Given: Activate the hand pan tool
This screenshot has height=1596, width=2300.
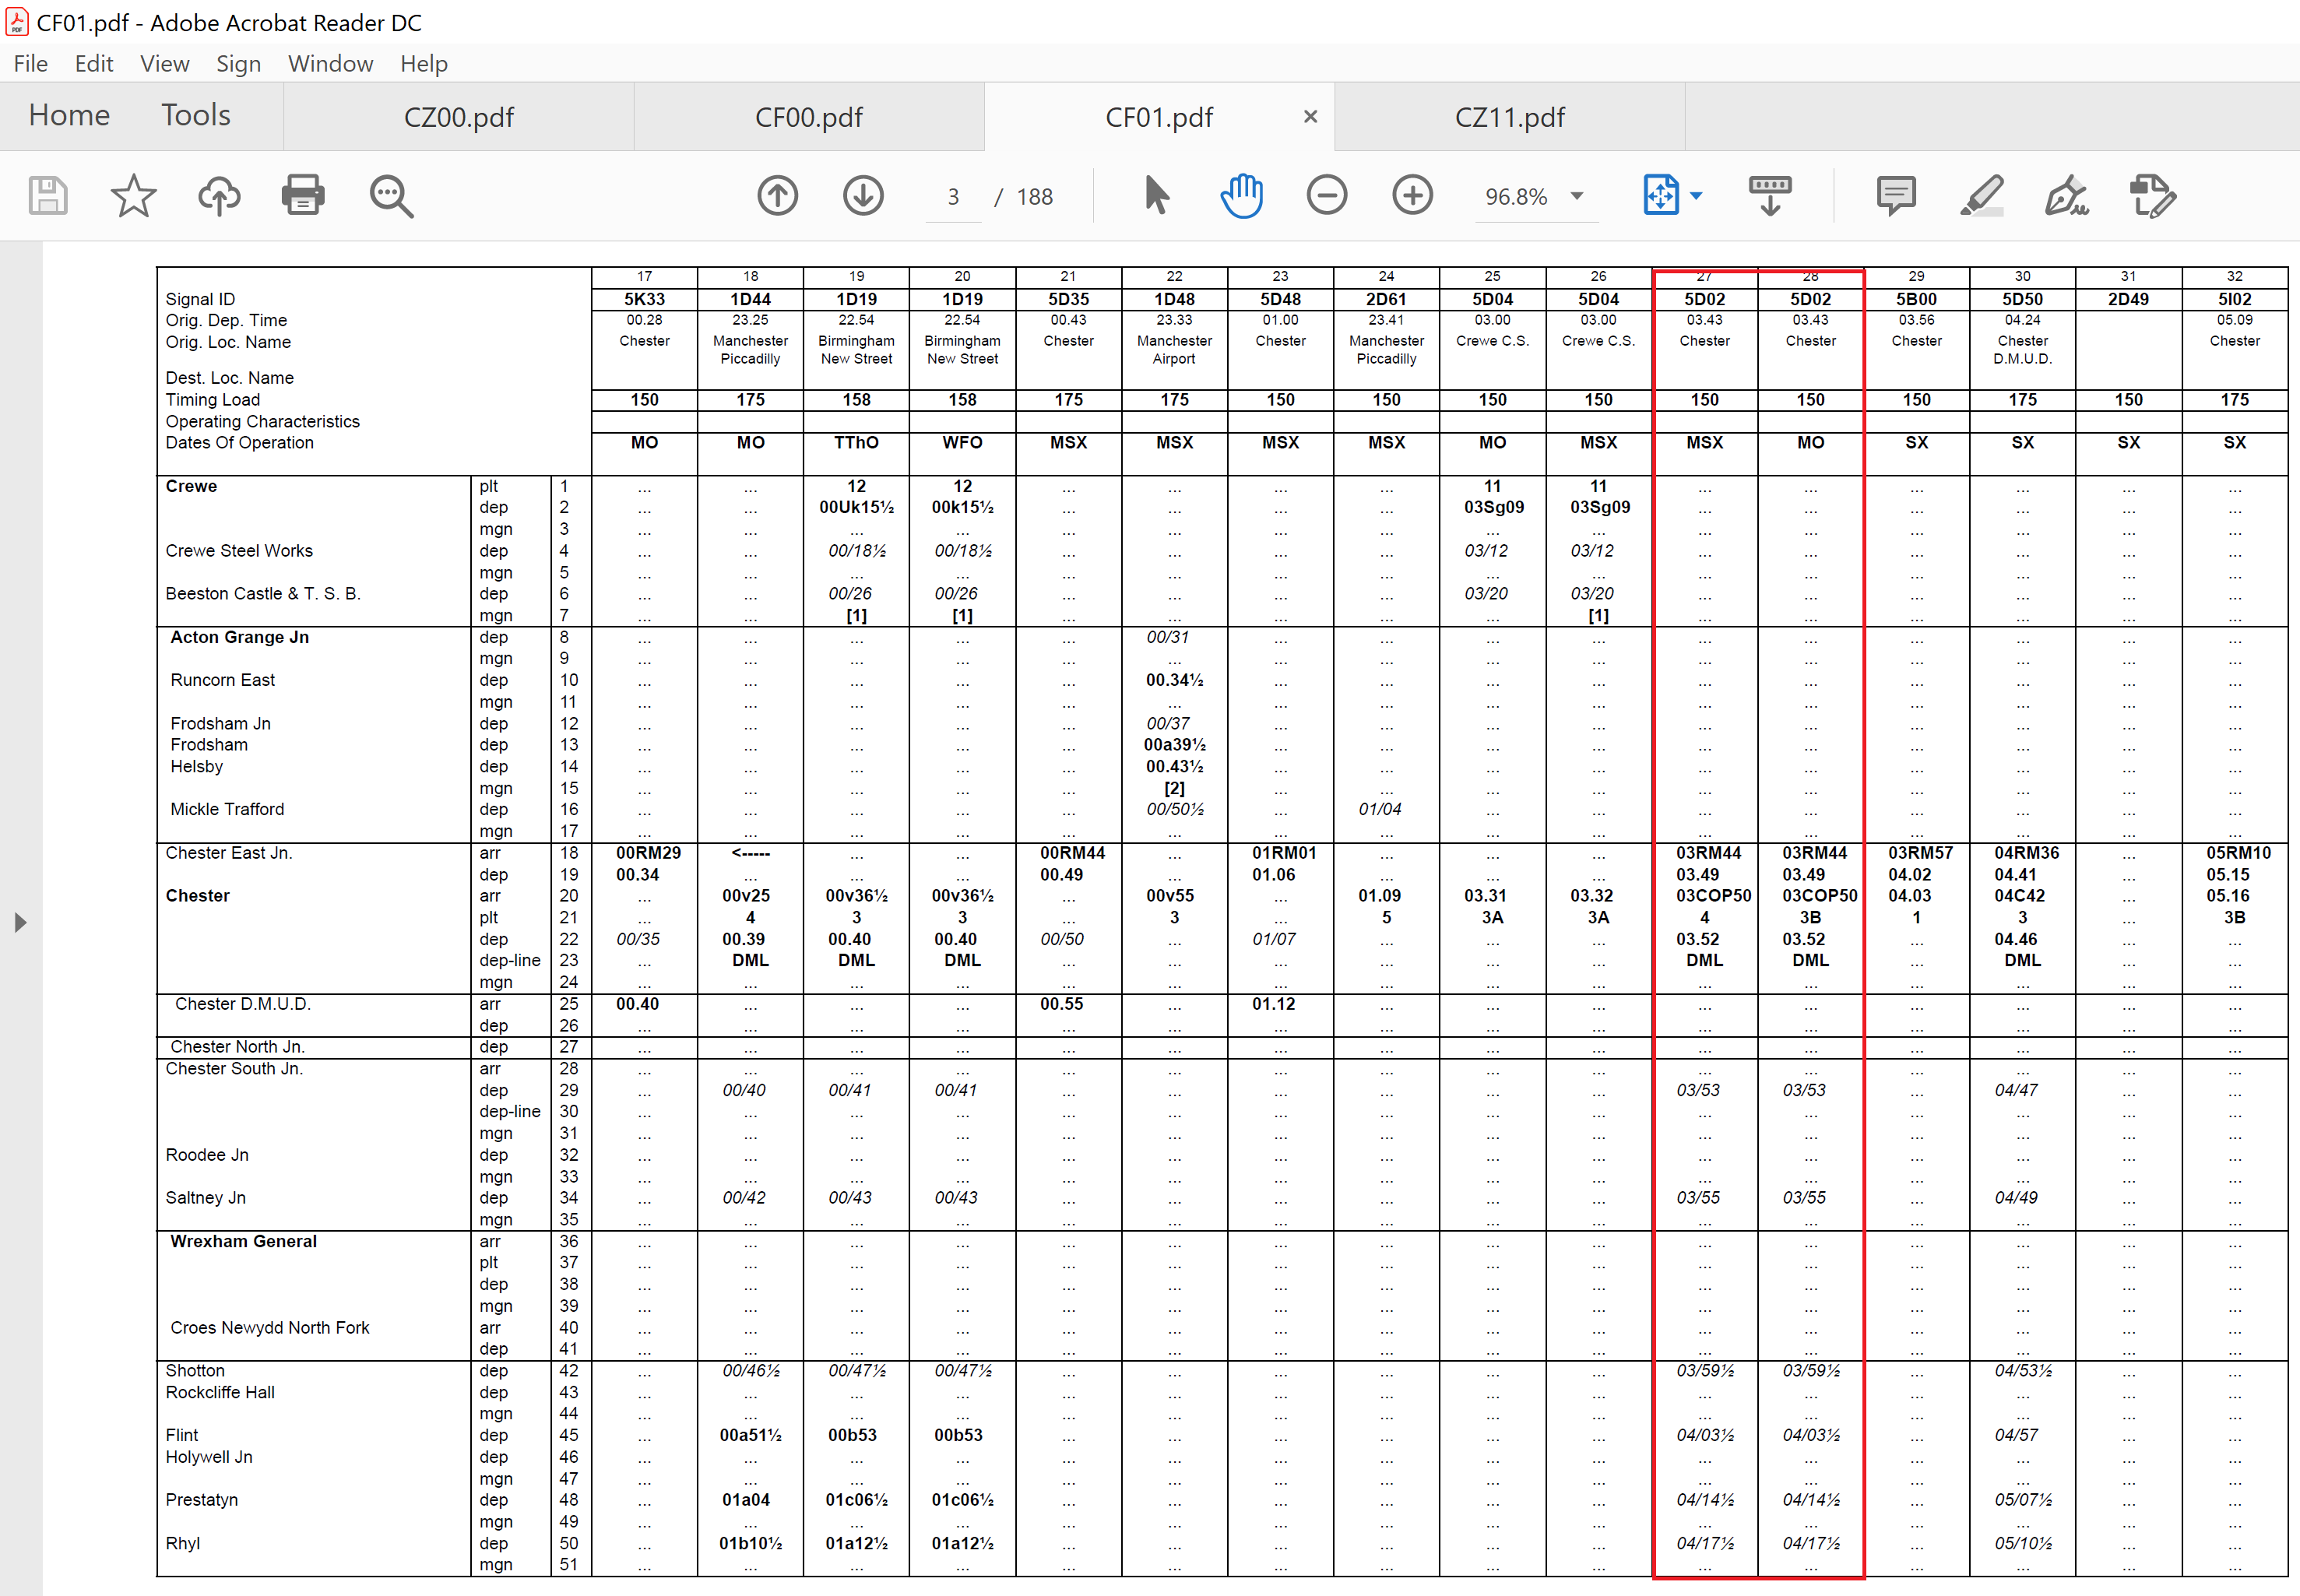Looking at the screenshot, I should [1242, 196].
